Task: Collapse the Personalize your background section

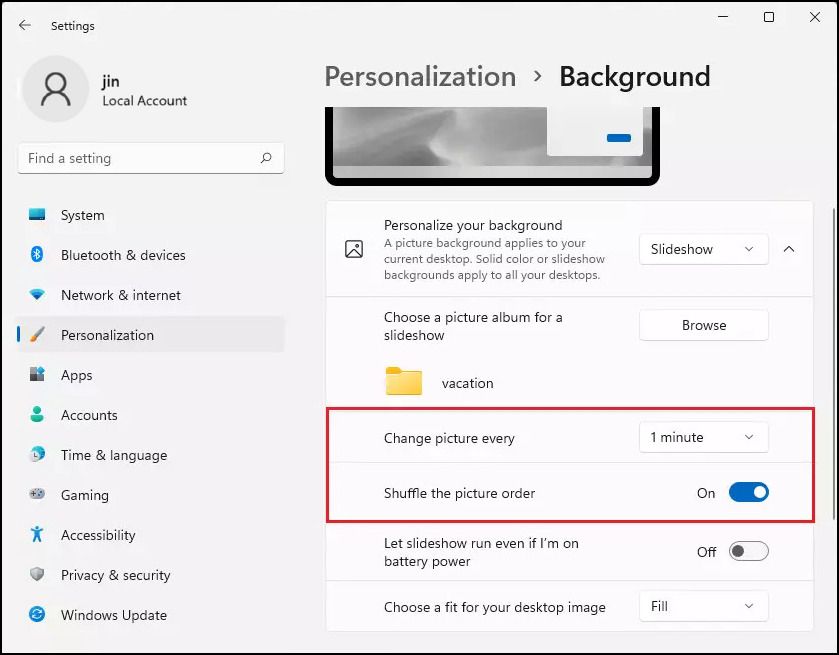Action: point(789,249)
